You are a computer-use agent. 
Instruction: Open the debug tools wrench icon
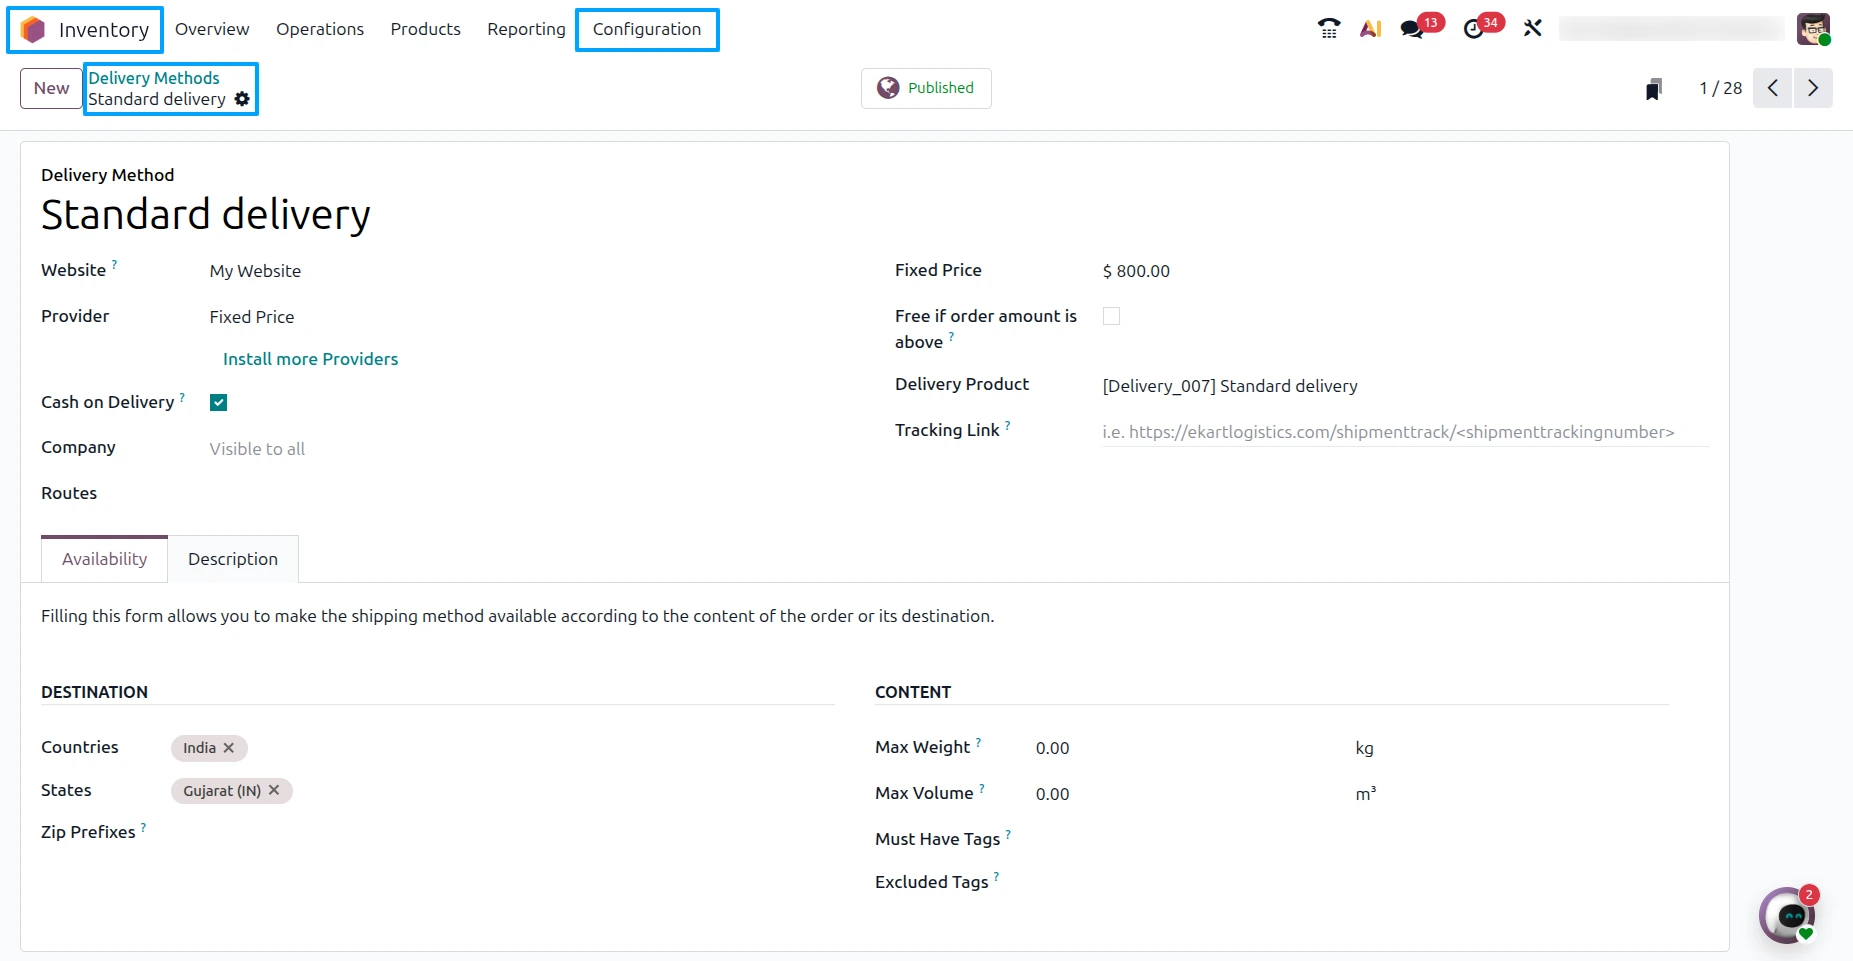pos(1532,29)
